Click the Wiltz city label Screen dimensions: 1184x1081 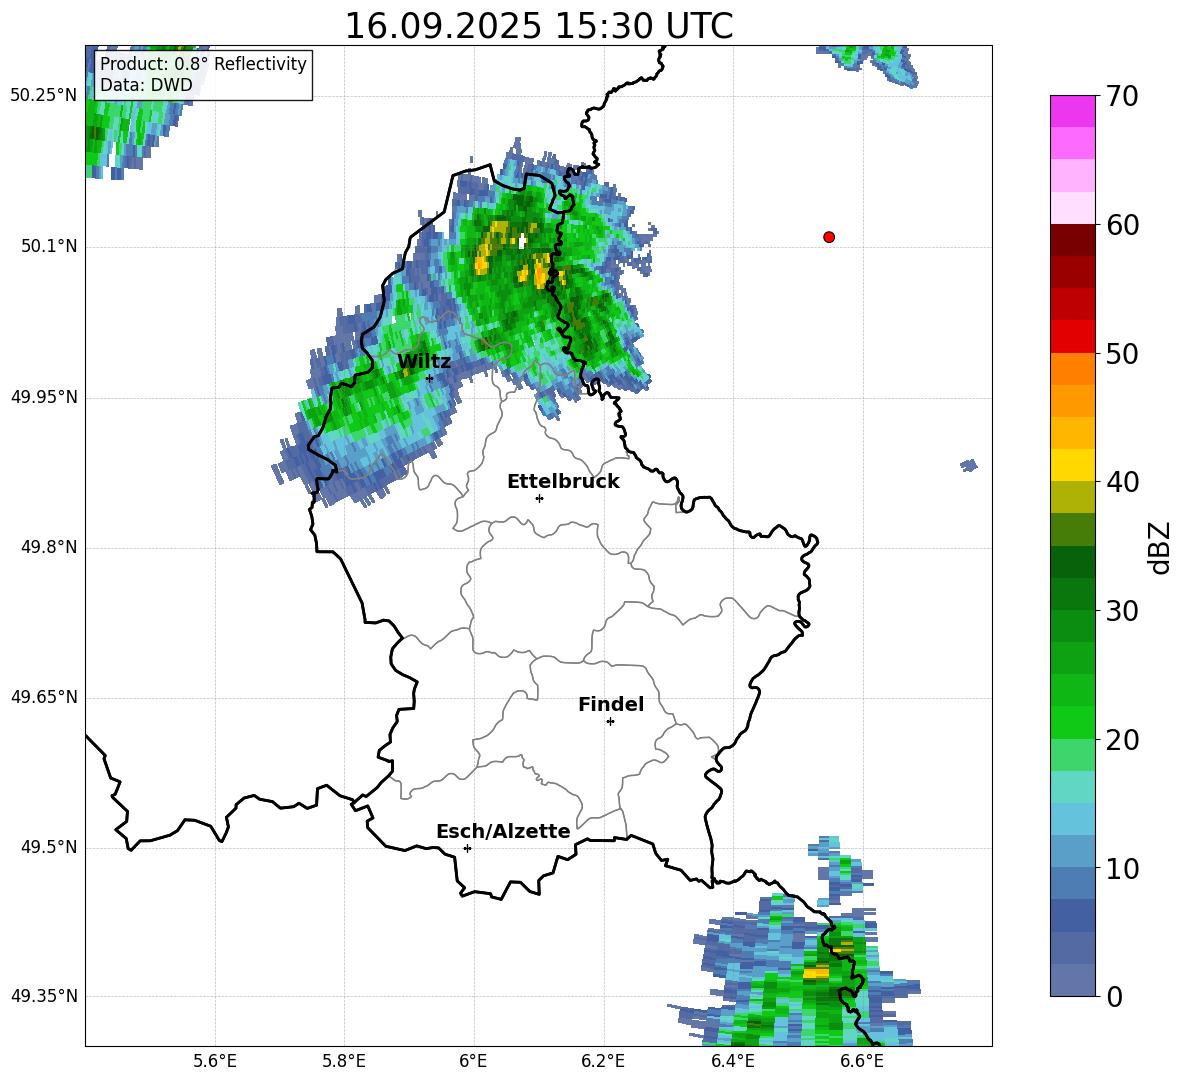424,361
